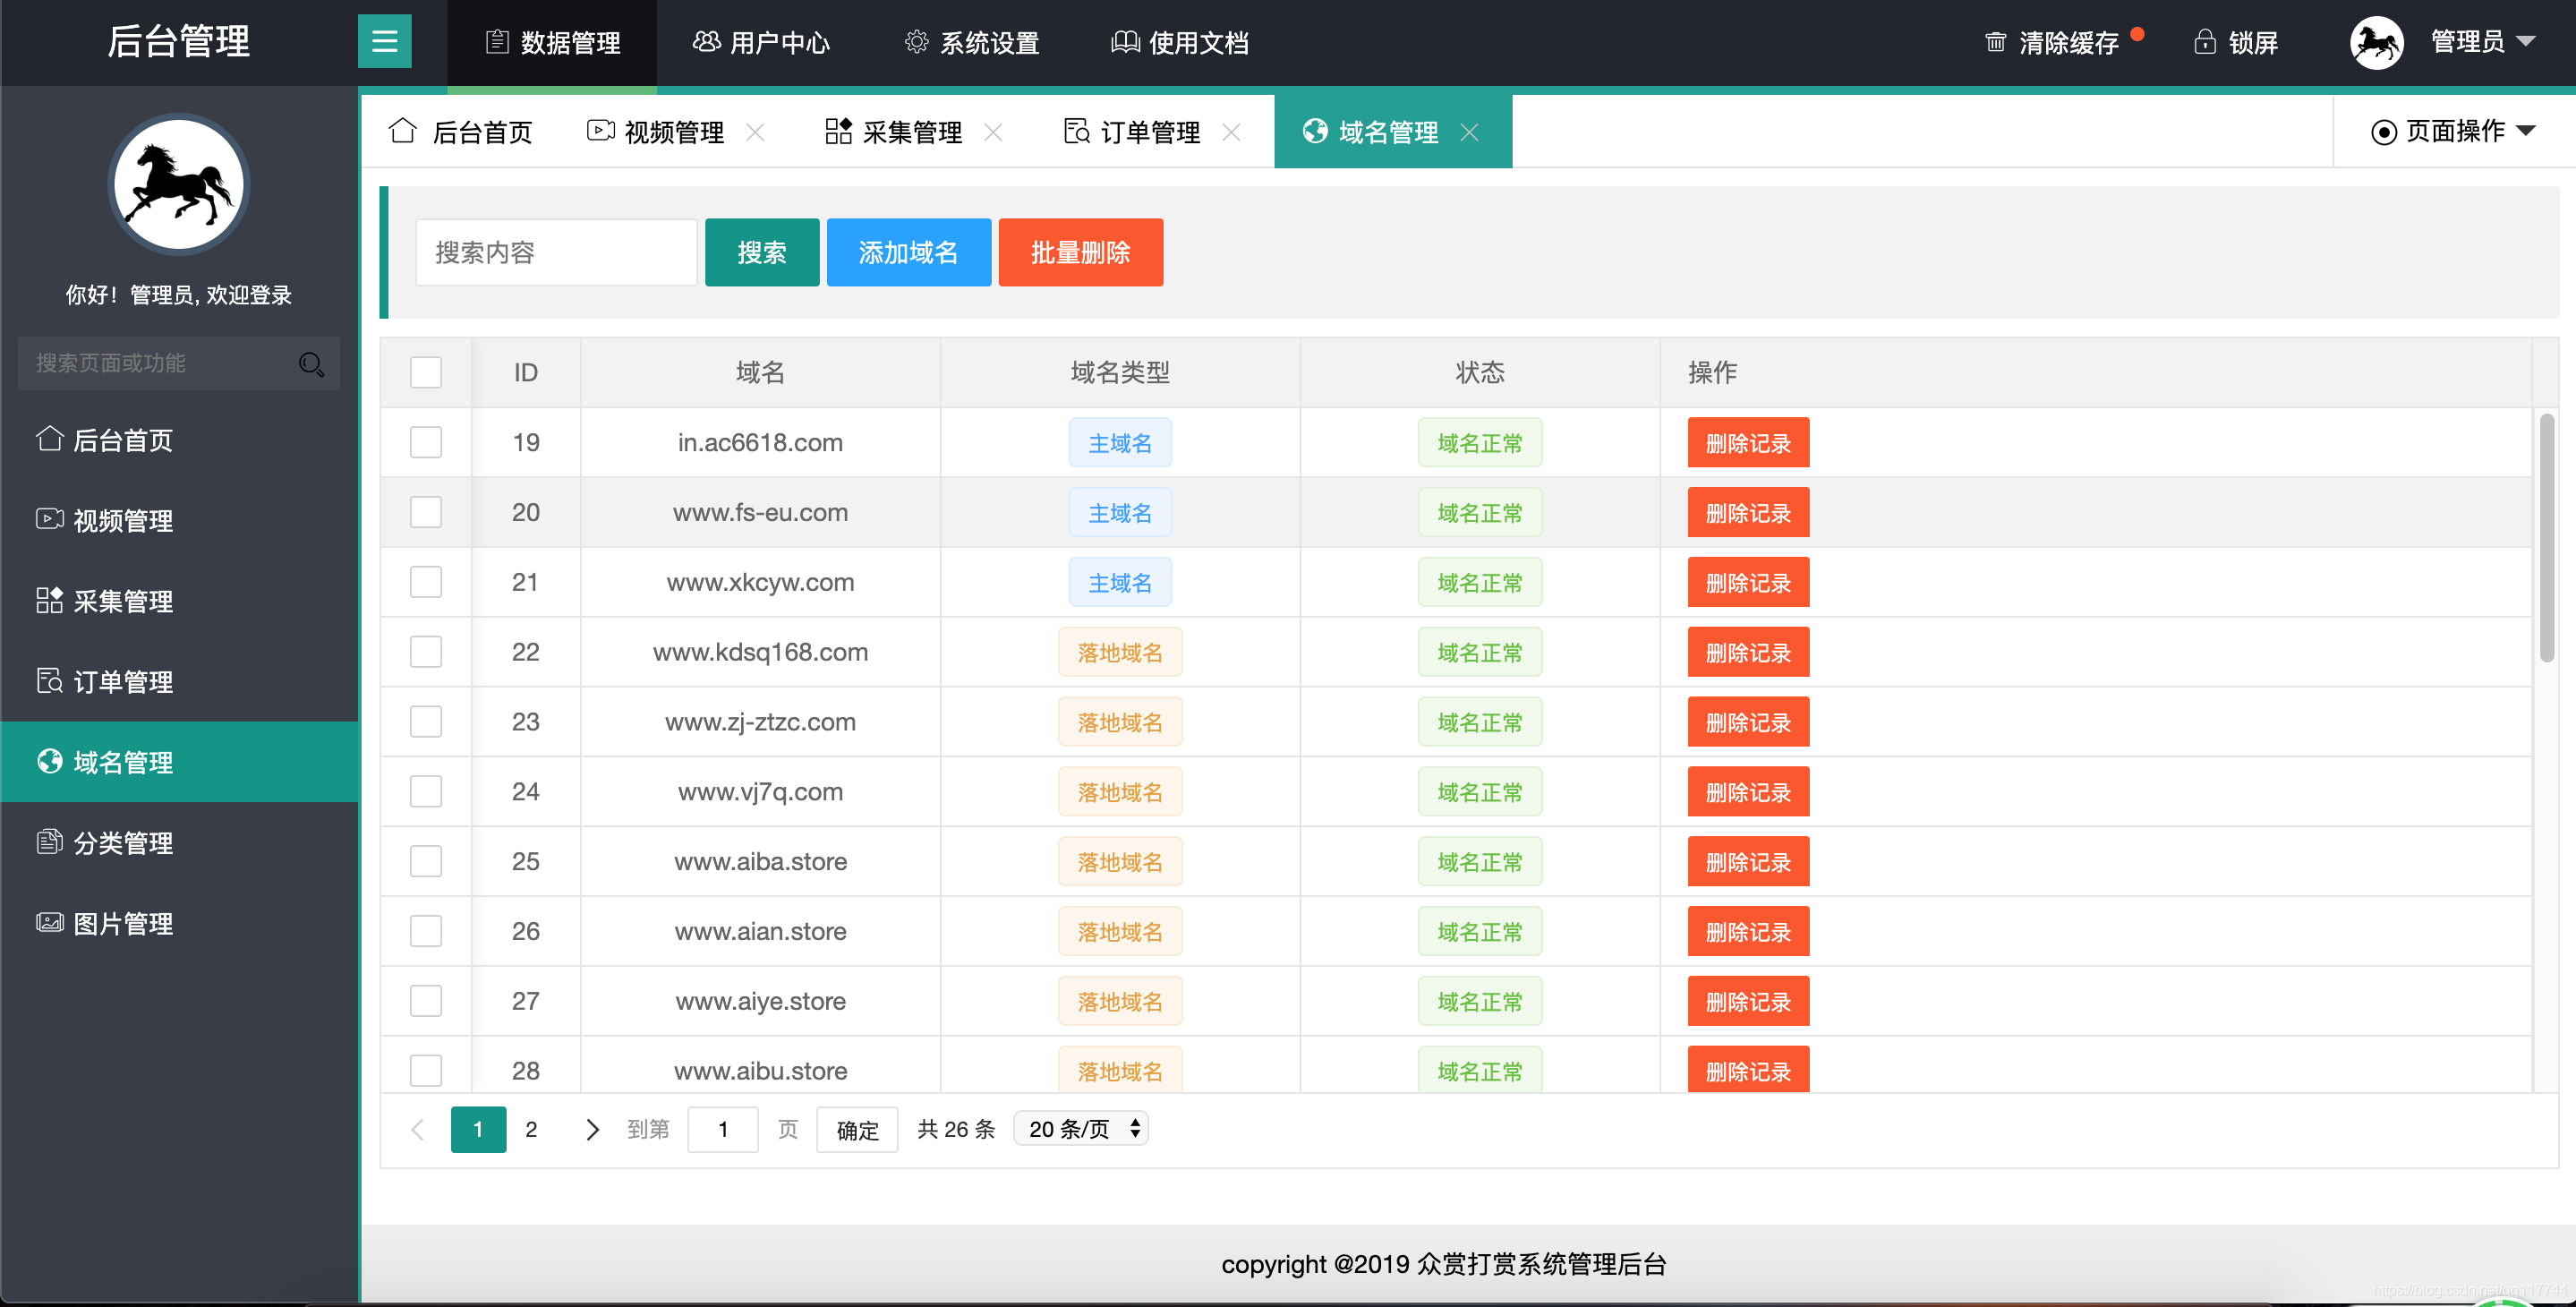Click the home icon on 后台首页 tab
The height and width of the screenshot is (1307, 2576).
402,131
